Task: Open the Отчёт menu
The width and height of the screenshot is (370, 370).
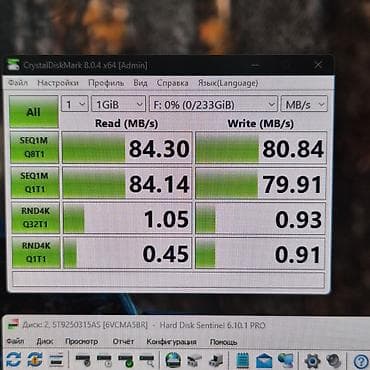Action: [123, 342]
